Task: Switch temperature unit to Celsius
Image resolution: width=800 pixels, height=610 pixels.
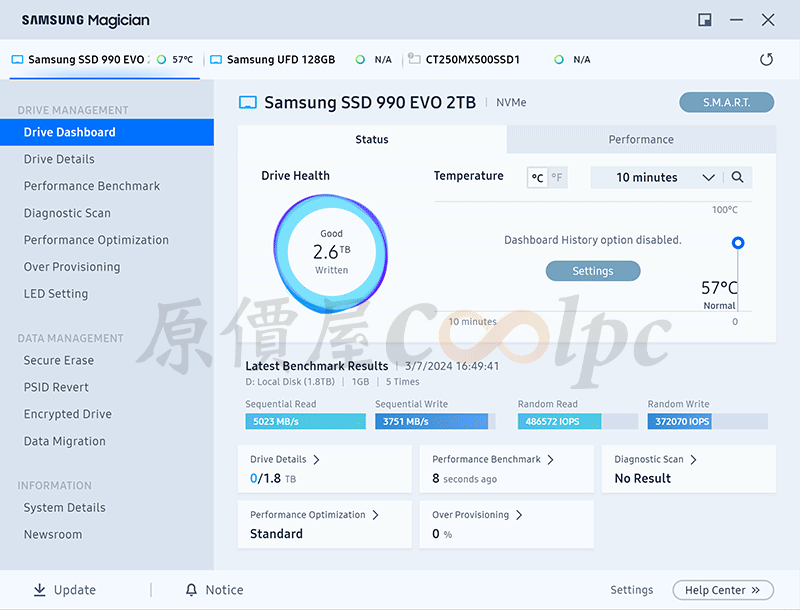Action: click(537, 177)
